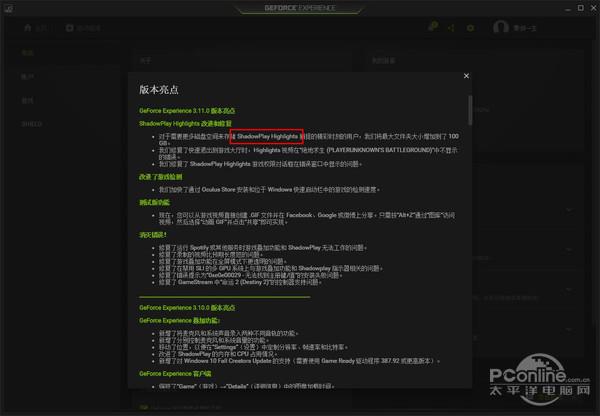Select 帐户 in the settings sidebar

pos(28,77)
